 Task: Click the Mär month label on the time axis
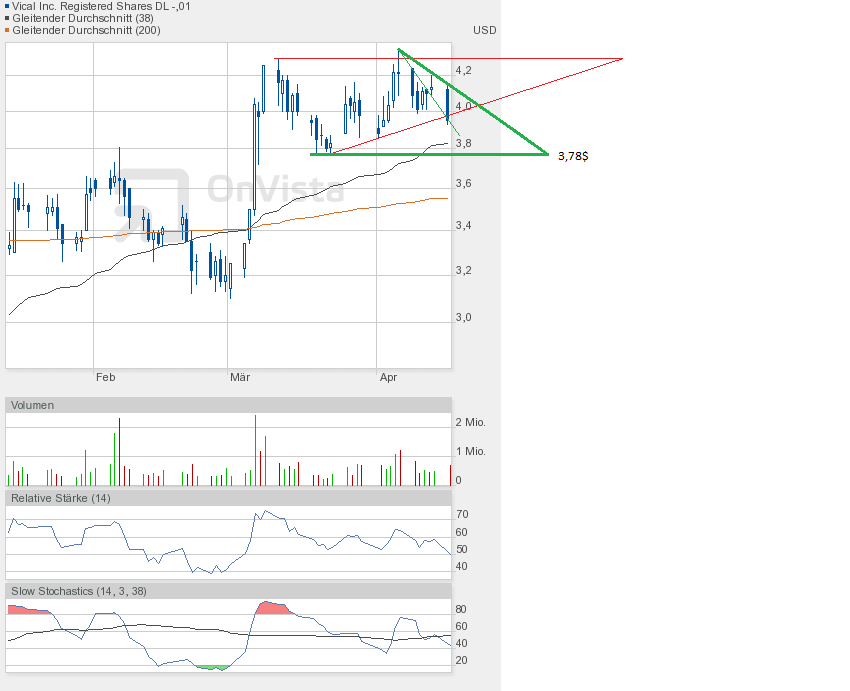[240, 377]
